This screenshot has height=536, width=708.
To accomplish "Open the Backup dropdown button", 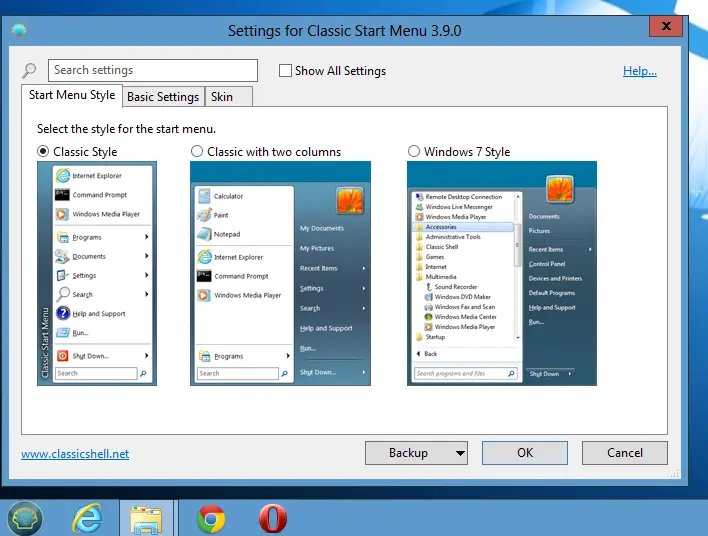I will point(416,453).
